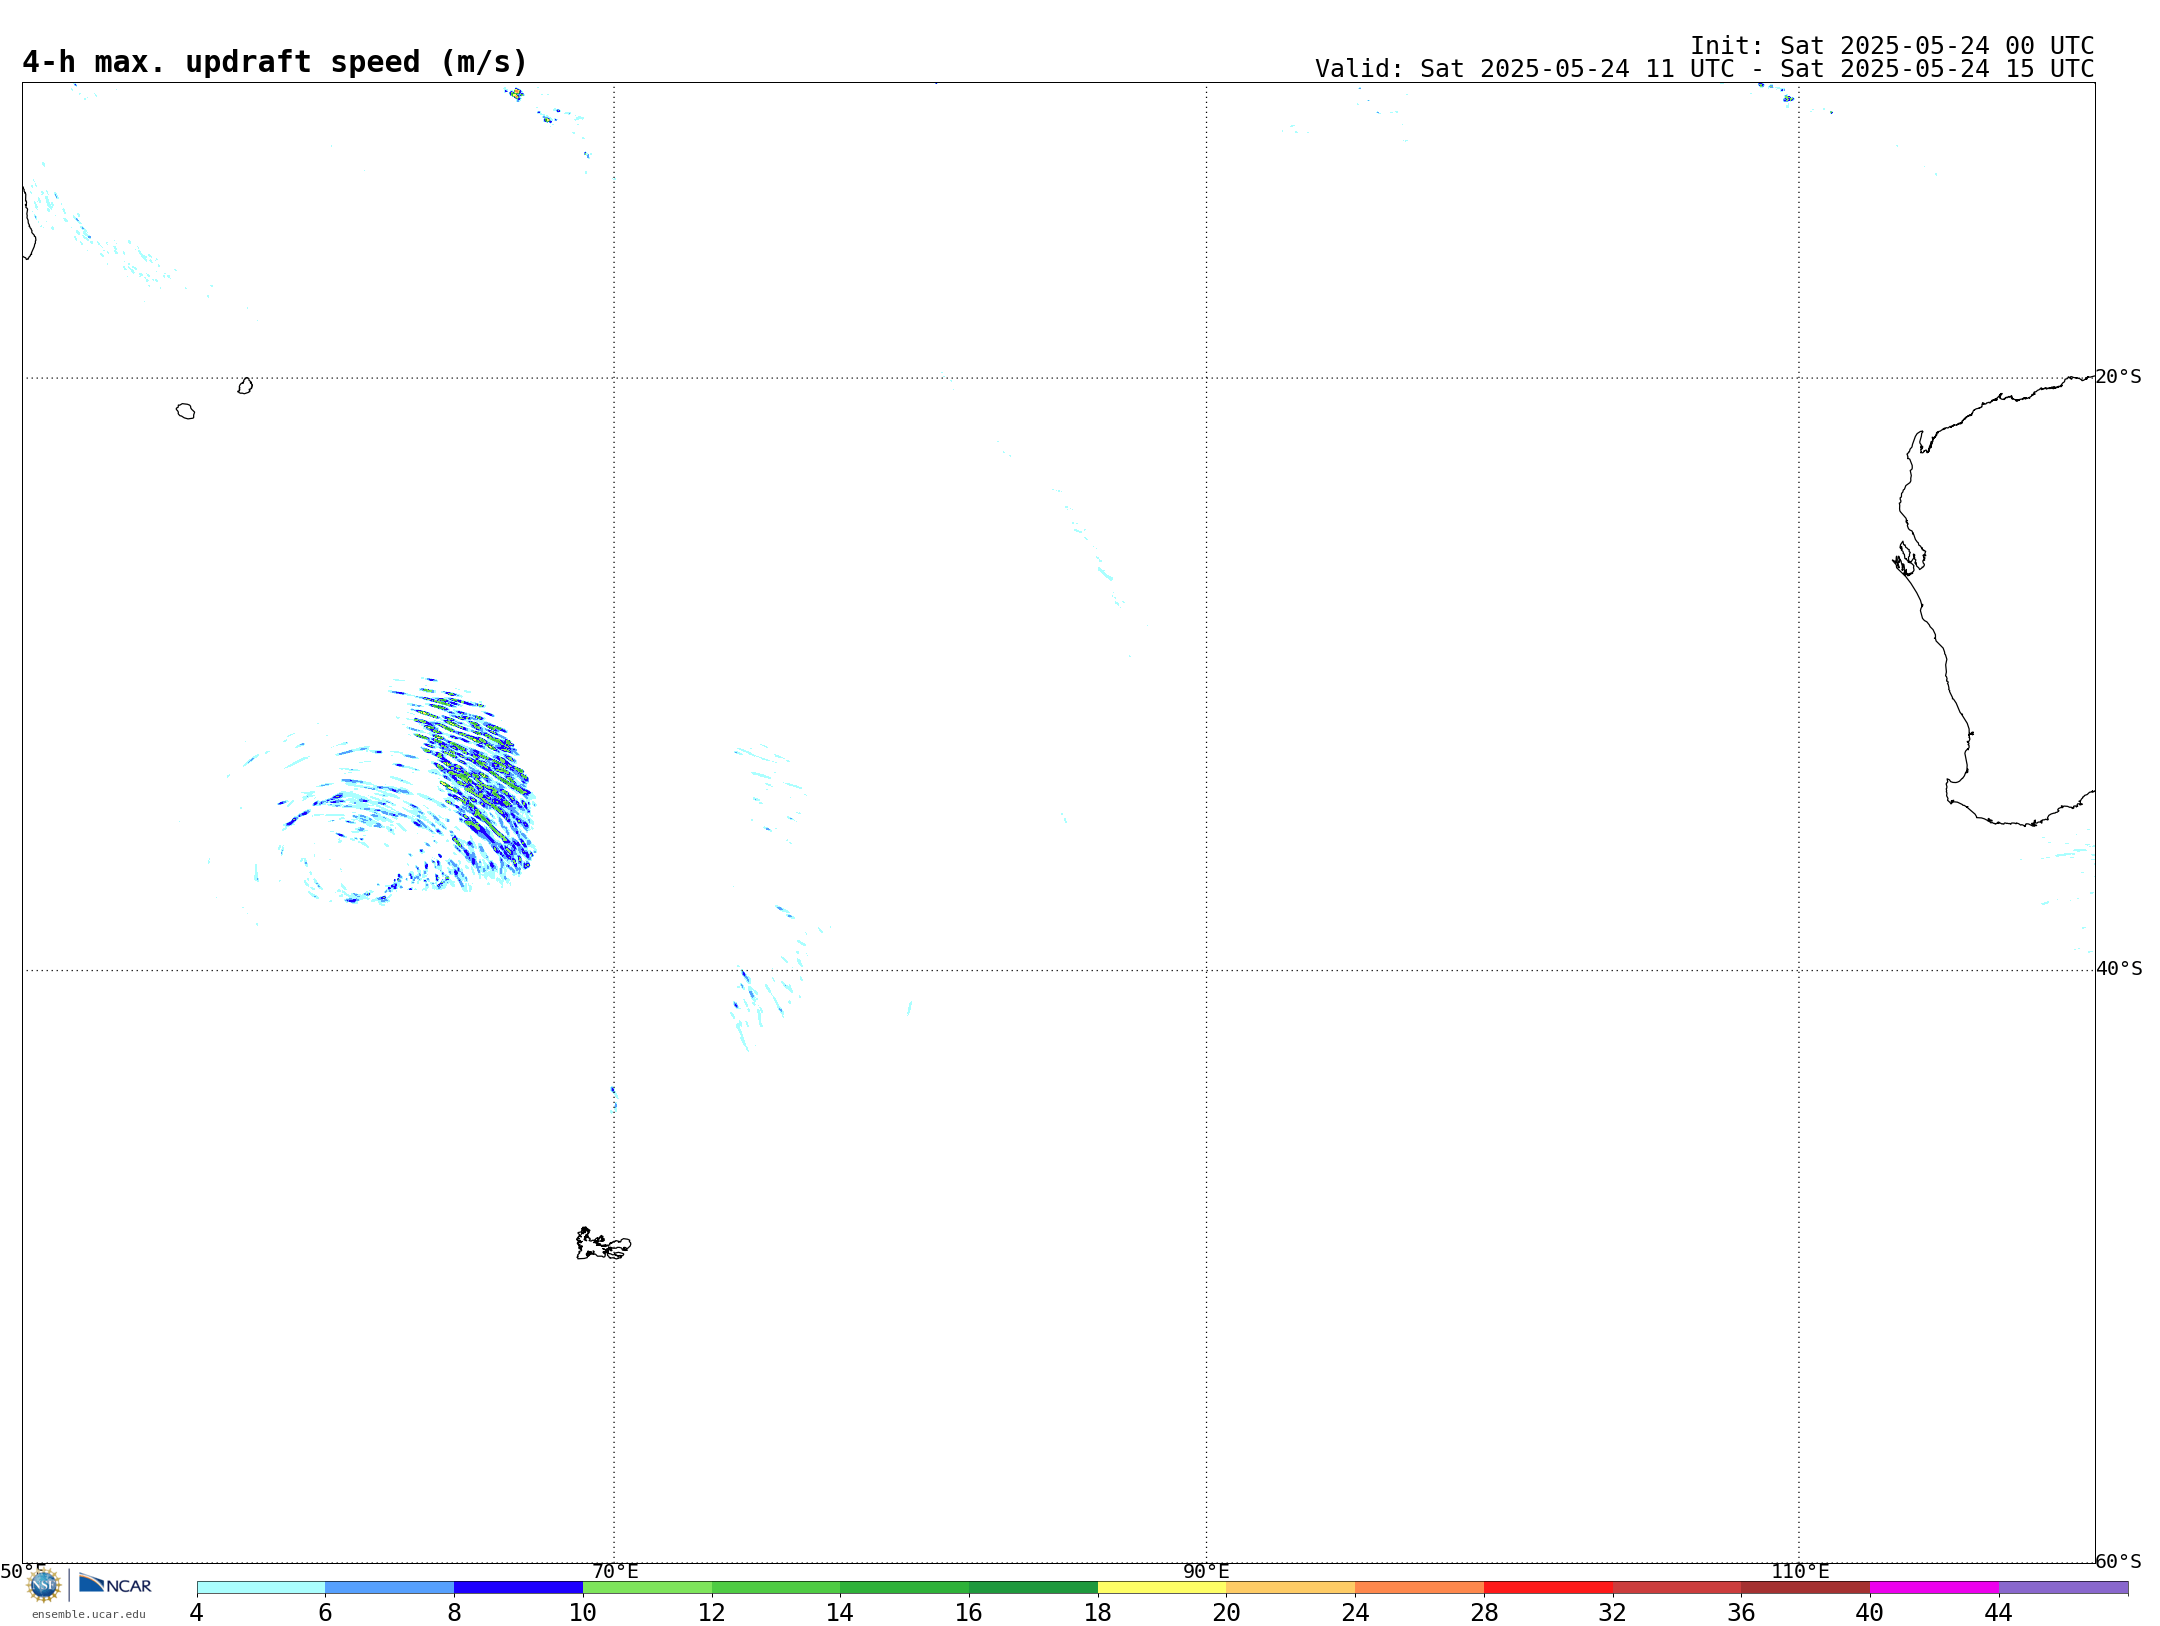
Task: Select the light blue 6-8 colorbar swatch
Action: click(390, 1588)
